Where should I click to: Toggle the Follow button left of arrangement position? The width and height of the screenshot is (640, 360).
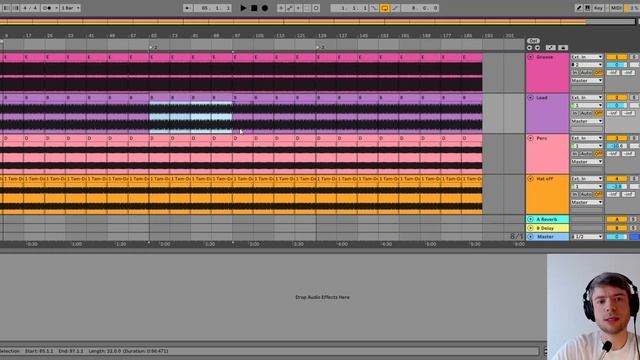tap(187, 8)
